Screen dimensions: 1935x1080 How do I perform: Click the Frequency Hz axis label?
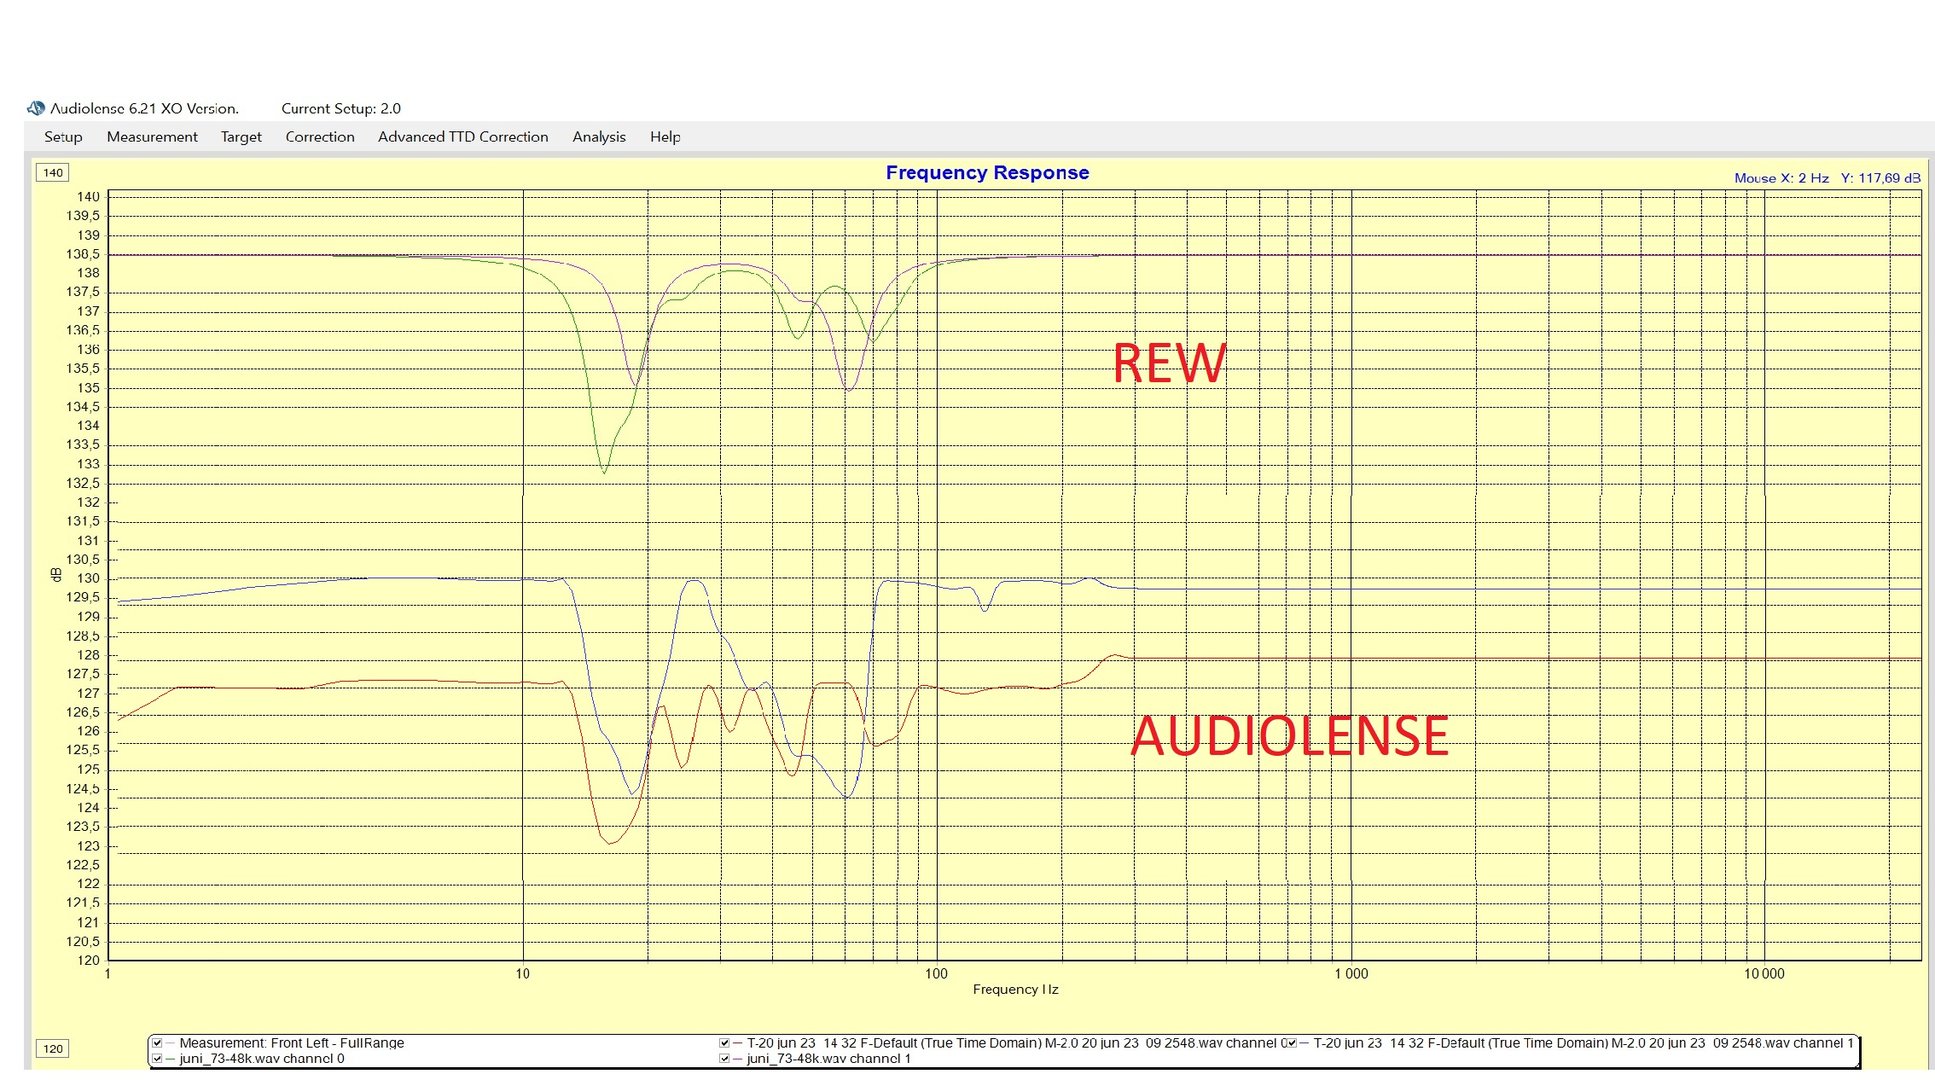click(x=1015, y=989)
